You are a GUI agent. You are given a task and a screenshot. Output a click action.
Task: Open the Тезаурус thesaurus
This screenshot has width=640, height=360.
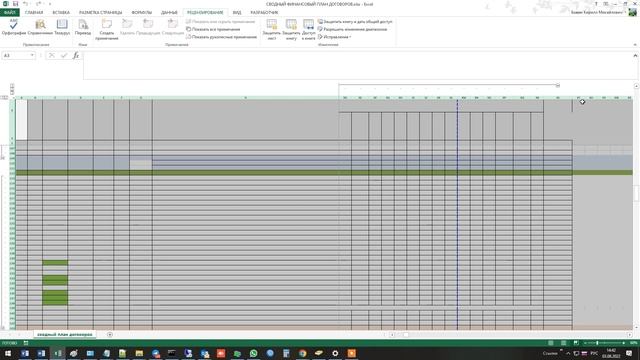click(62, 27)
